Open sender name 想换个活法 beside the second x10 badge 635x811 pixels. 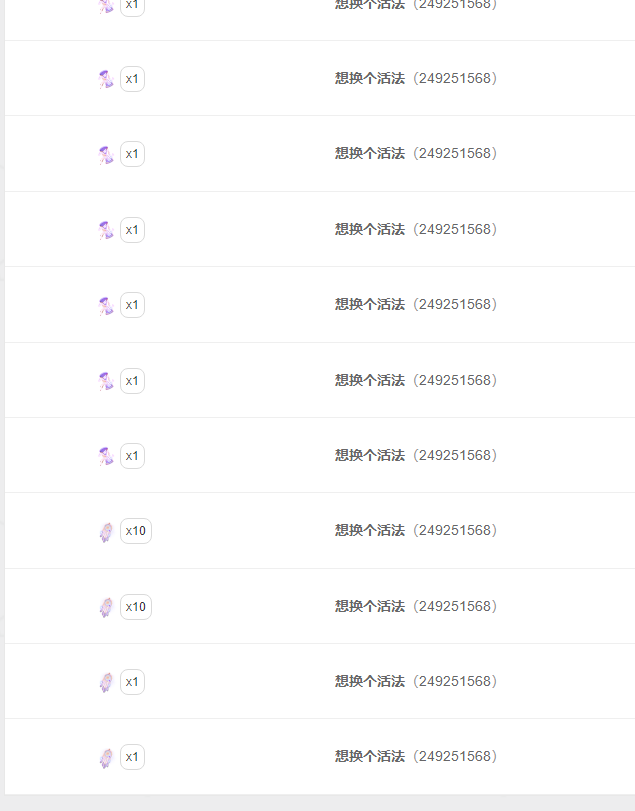[x=370, y=606]
